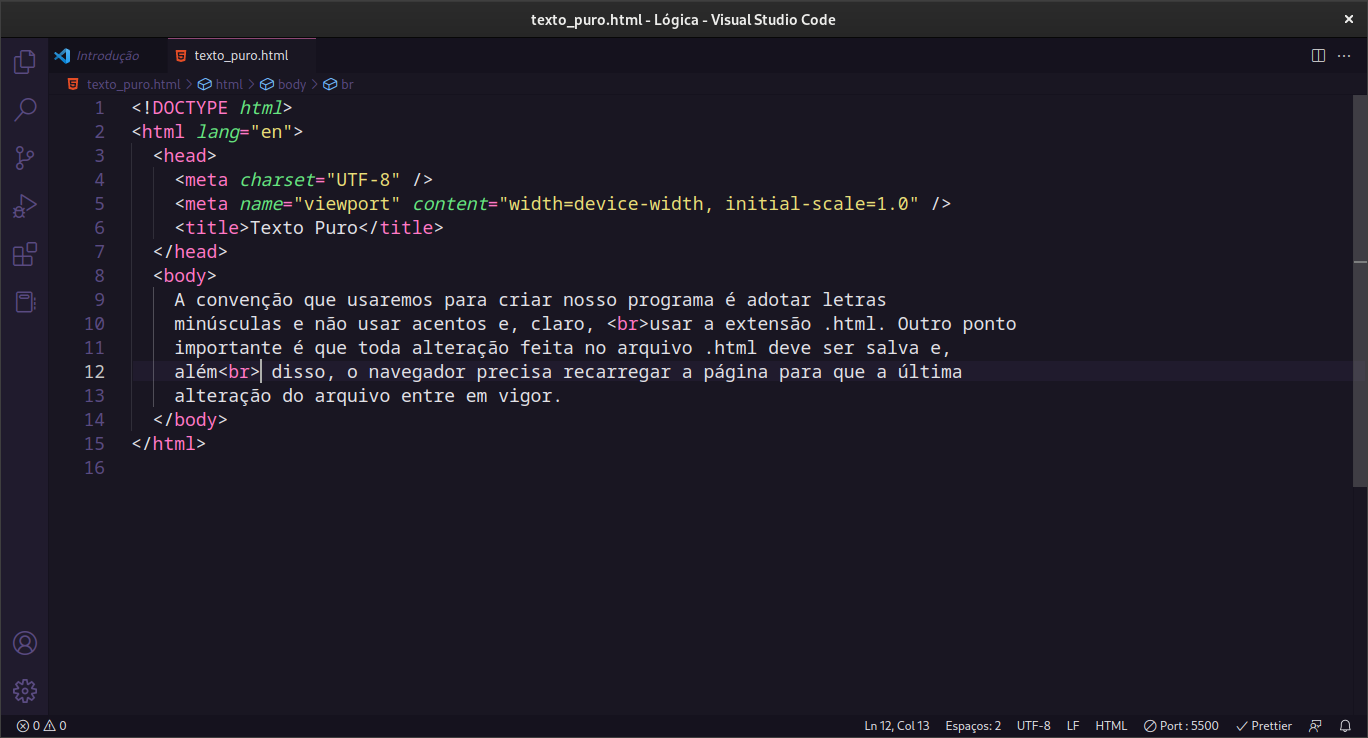
Task: Click the editor vertical scrollbar
Action: tap(1361, 291)
